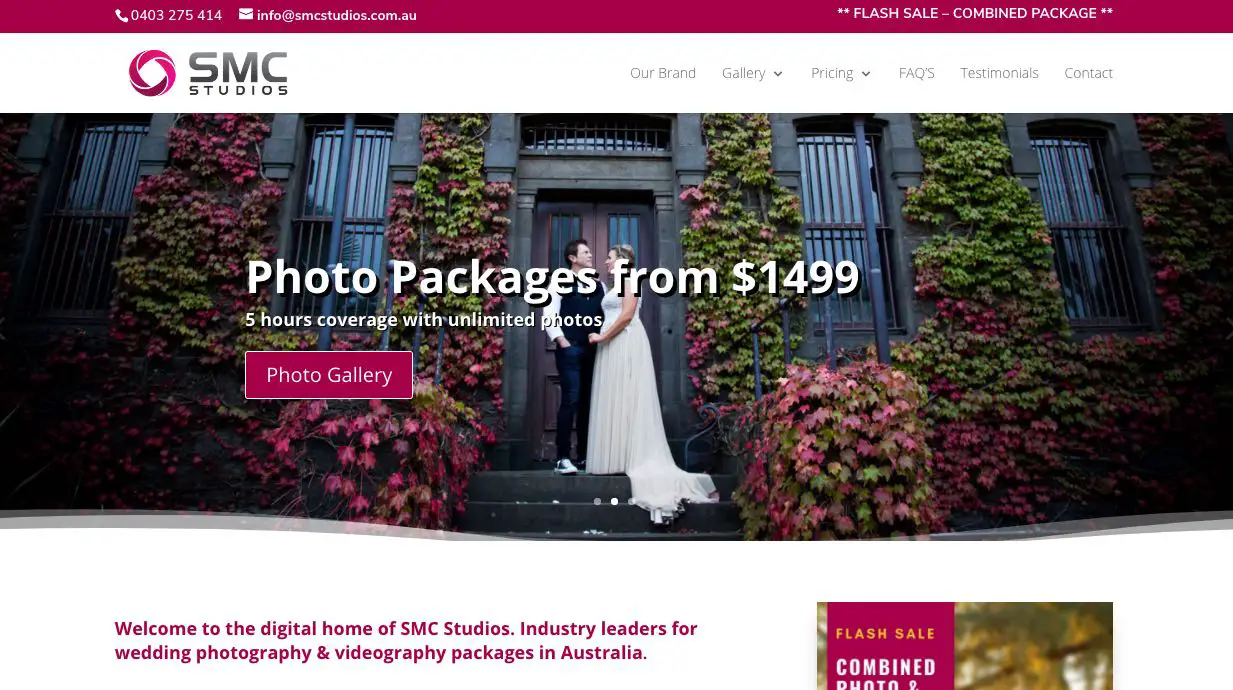Image resolution: width=1233 pixels, height=690 pixels.
Task: Click the envelope email icon
Action: click(x=246, y=15)
